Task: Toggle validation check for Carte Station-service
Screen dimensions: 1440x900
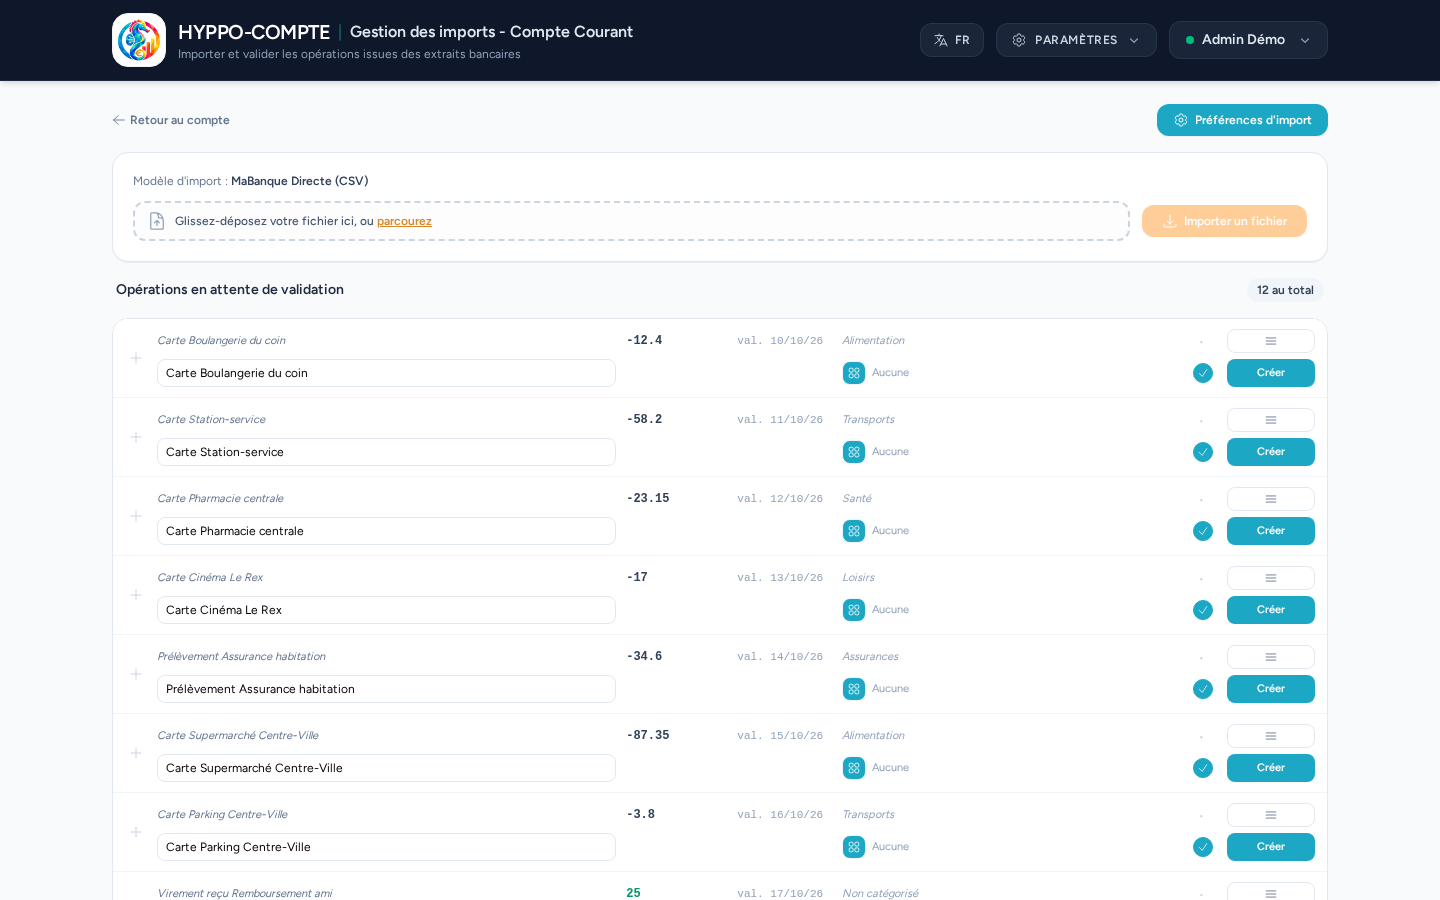Action: click(1203, 452)
